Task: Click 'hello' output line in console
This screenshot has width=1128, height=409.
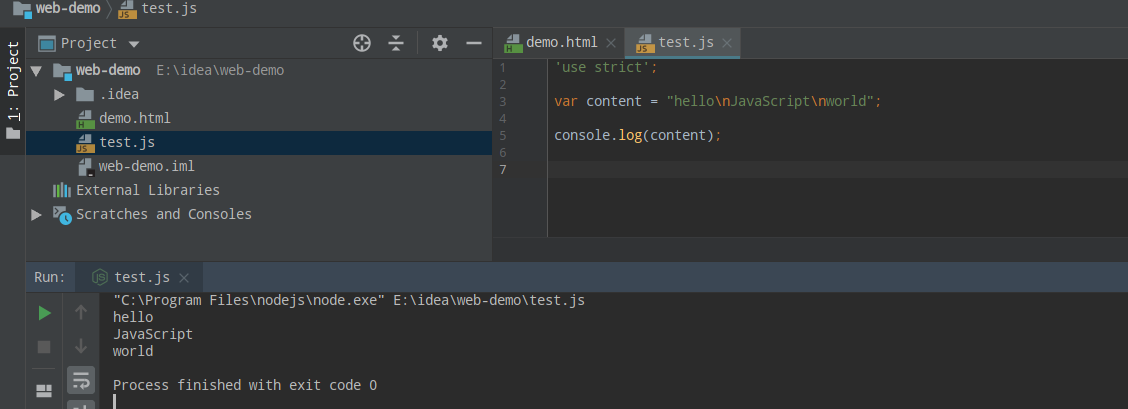Action: pos(133,317)
